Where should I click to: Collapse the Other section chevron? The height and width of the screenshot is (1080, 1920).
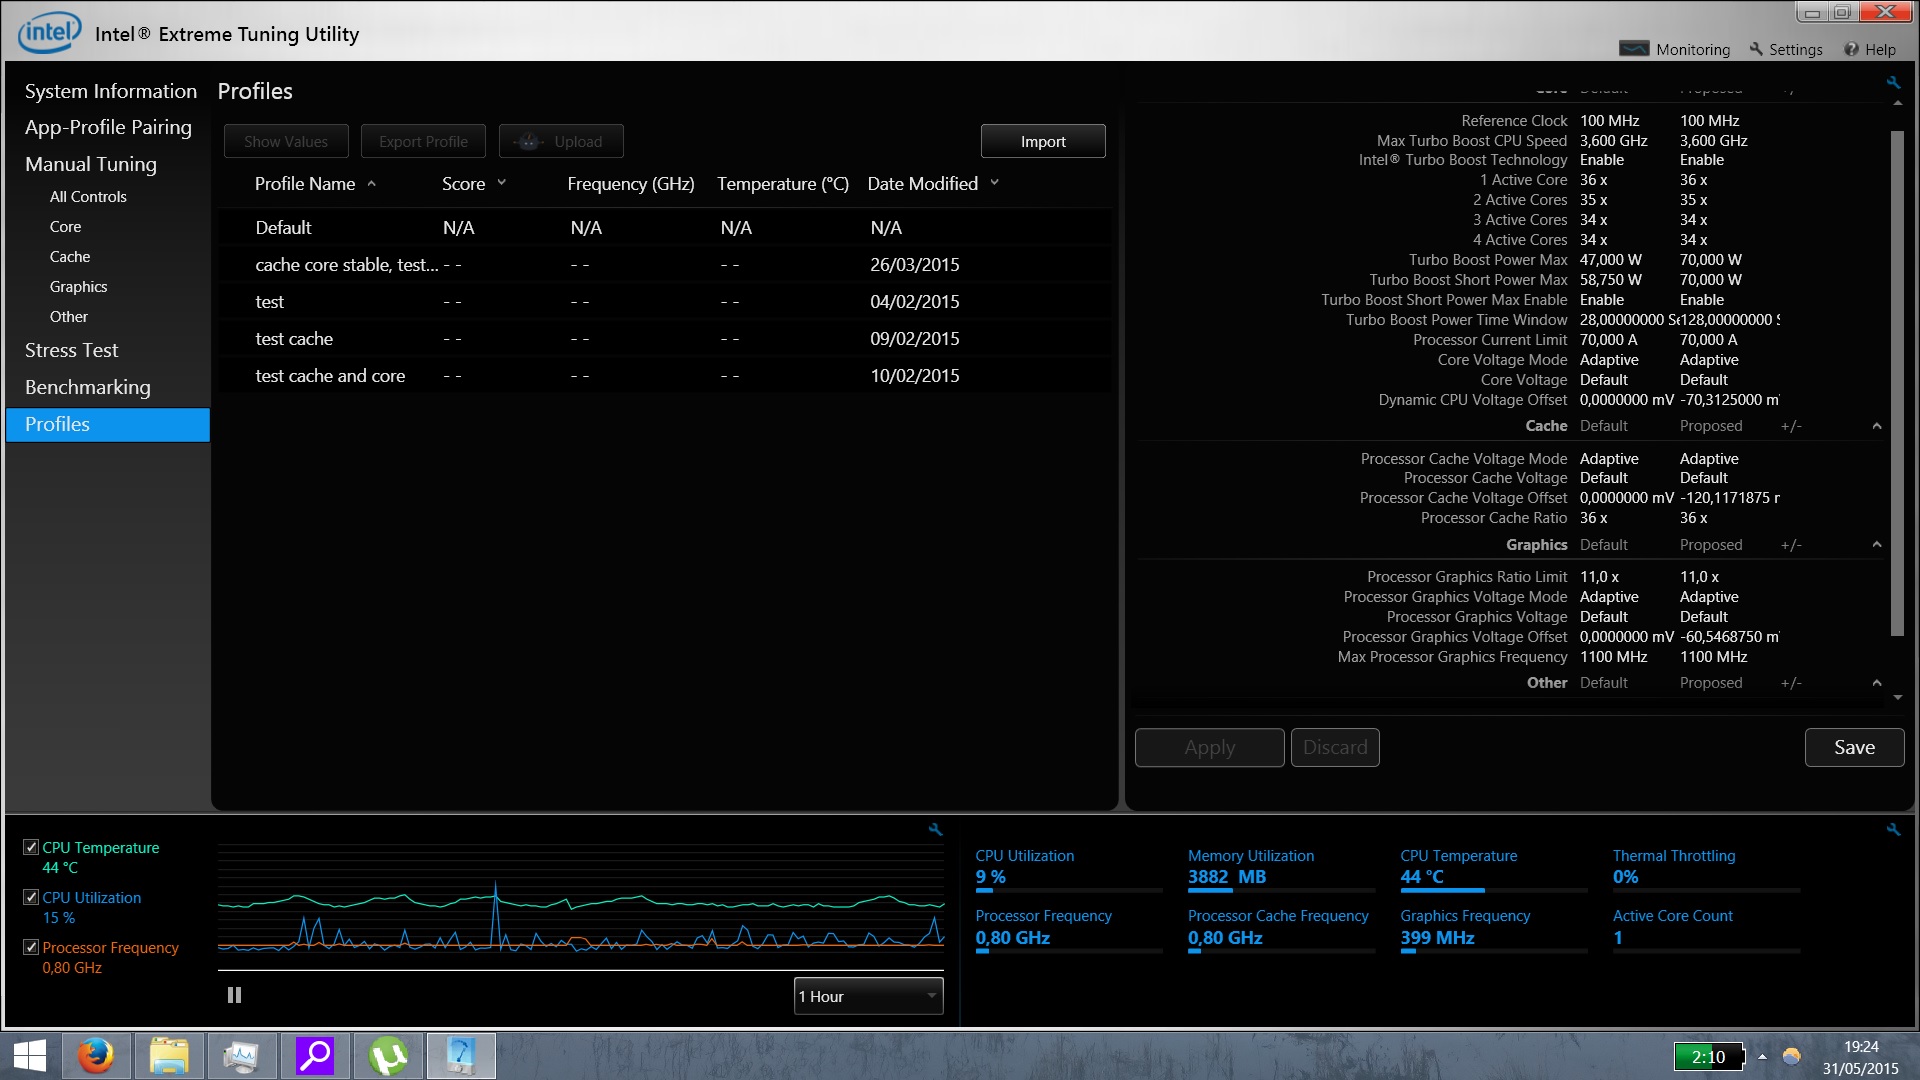click(1877, 683)
